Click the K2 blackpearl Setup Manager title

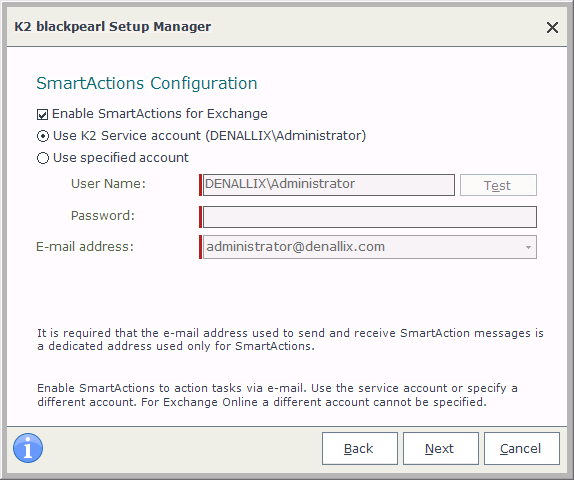(x=113, y=27)
